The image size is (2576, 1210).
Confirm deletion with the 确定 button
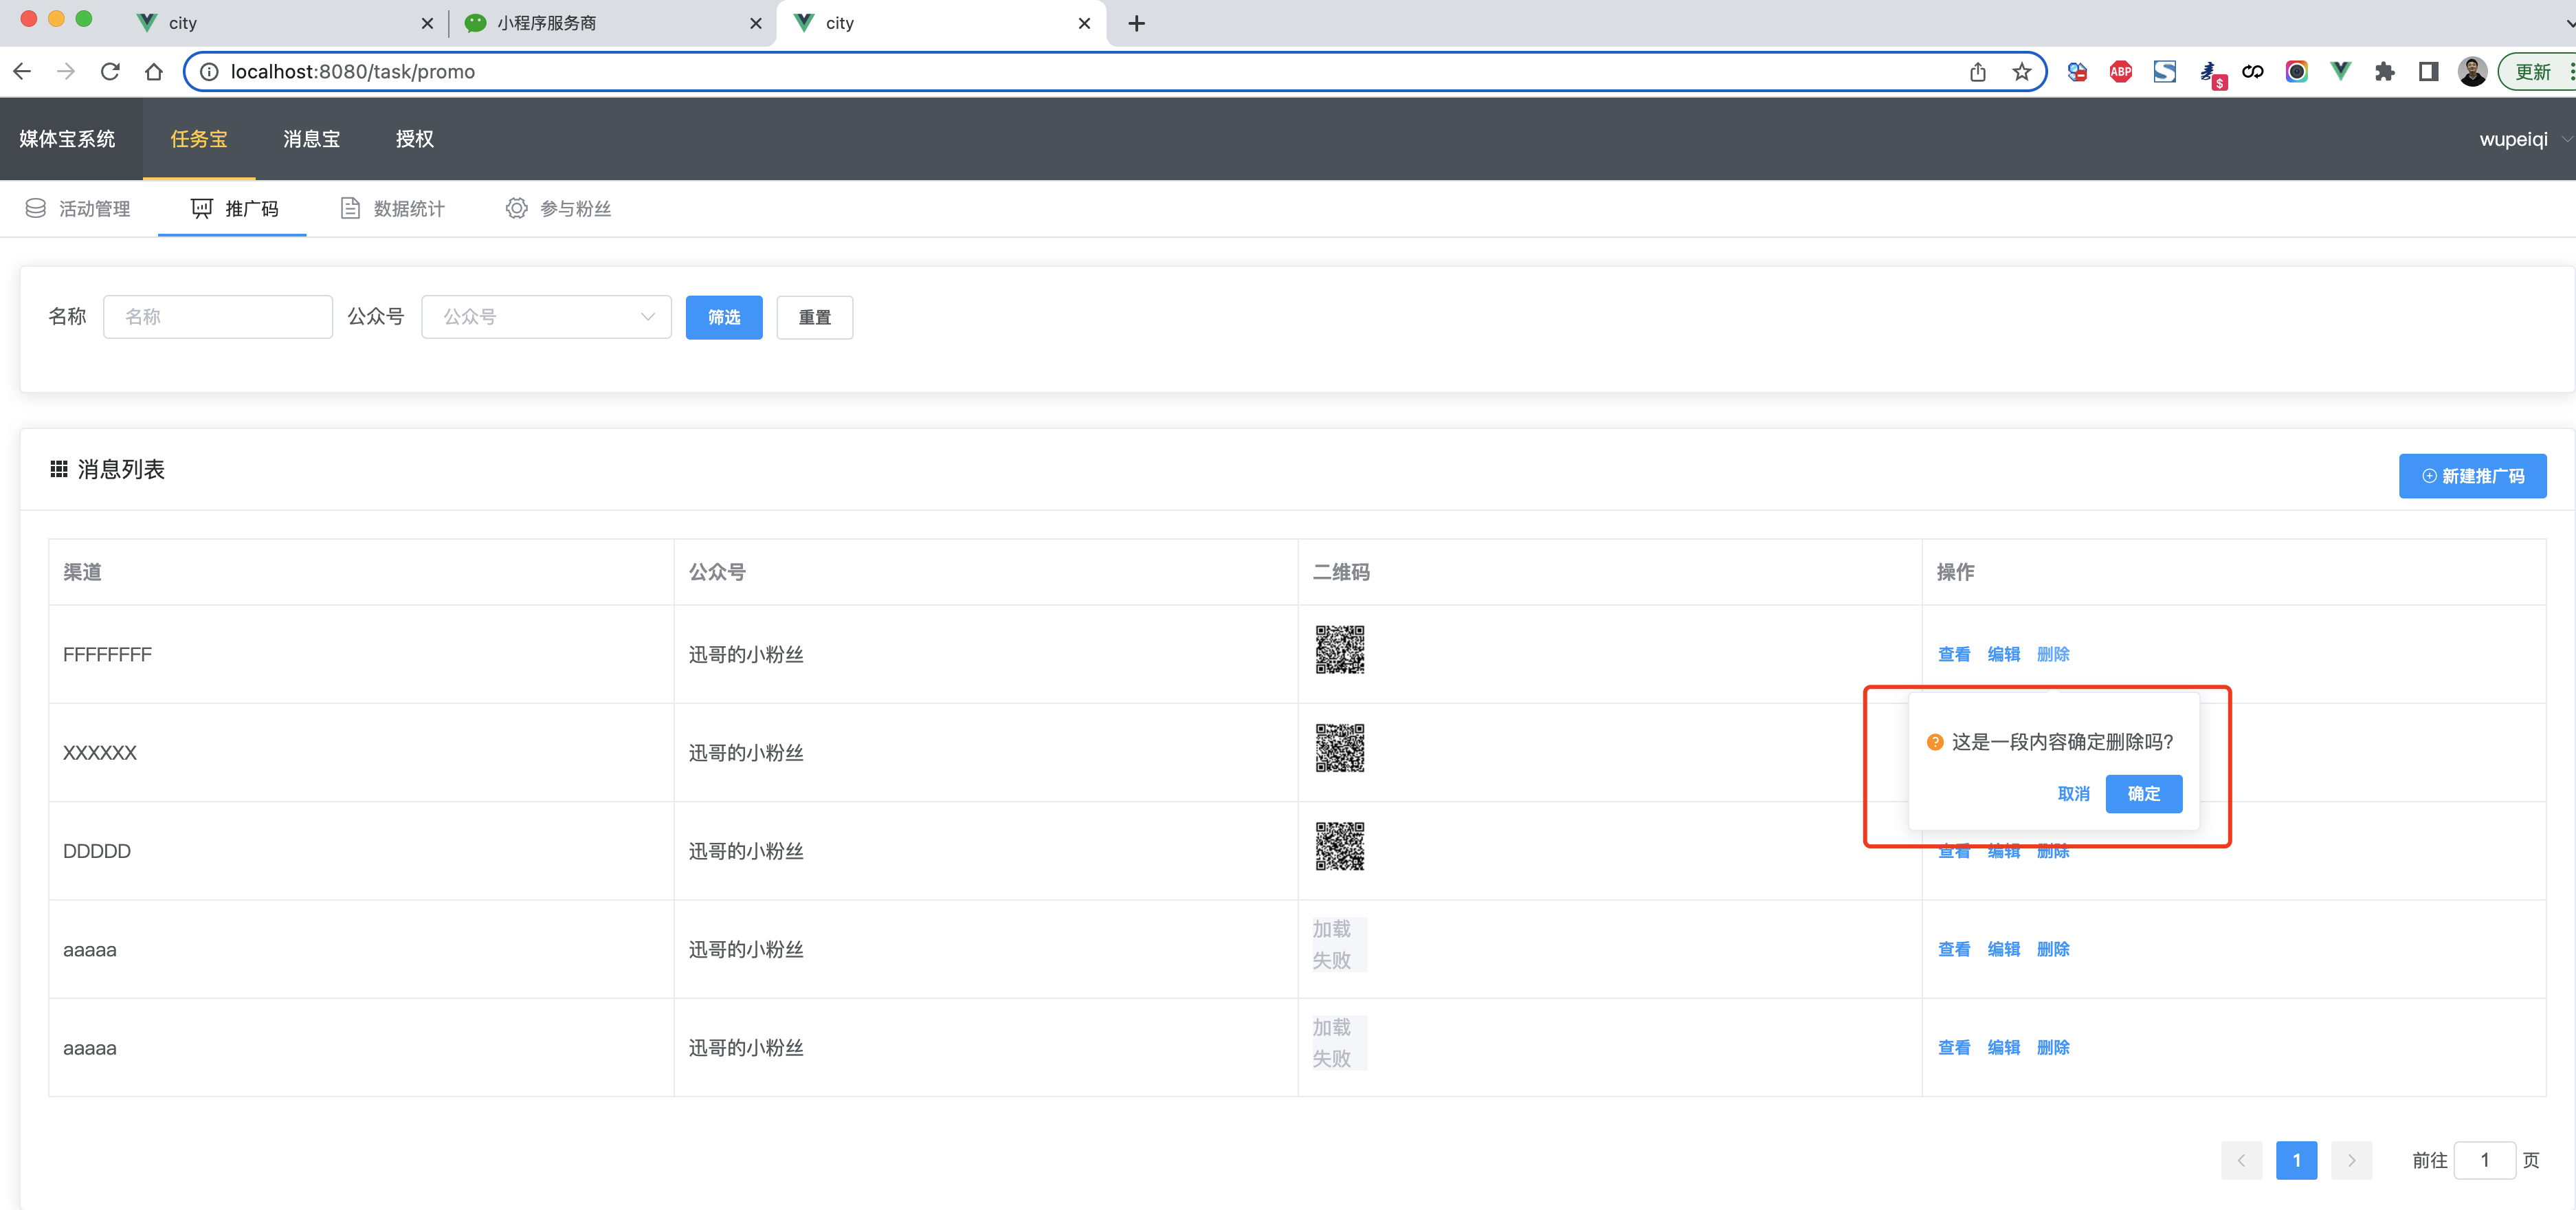[2143, 794]
